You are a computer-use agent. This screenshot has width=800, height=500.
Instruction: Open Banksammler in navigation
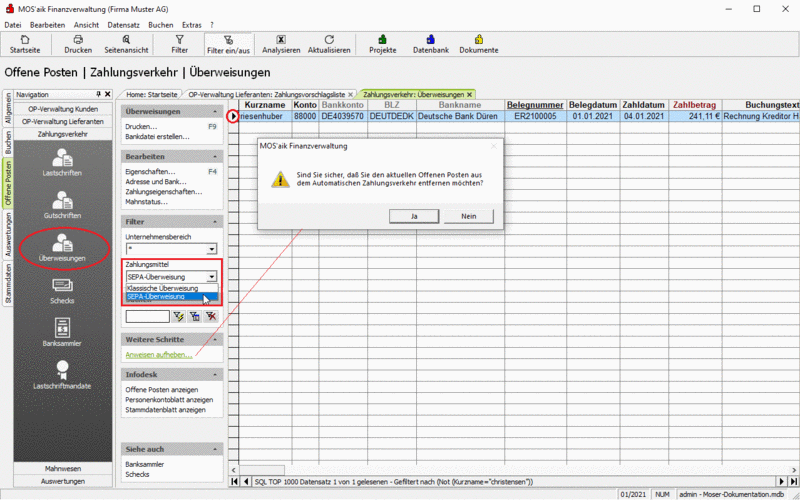click(62, 333)
